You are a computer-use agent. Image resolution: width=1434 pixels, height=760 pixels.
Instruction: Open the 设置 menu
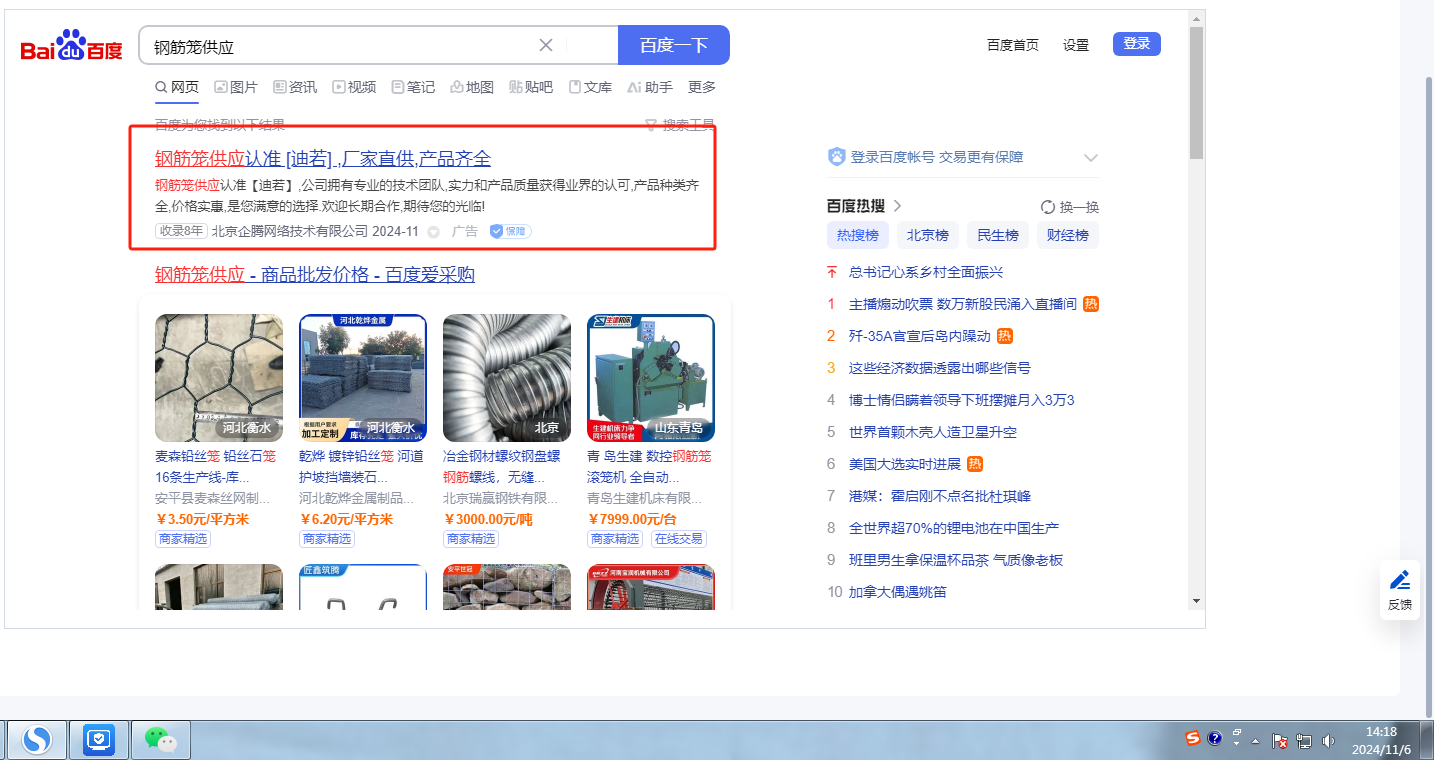[x=1076, y=45]
